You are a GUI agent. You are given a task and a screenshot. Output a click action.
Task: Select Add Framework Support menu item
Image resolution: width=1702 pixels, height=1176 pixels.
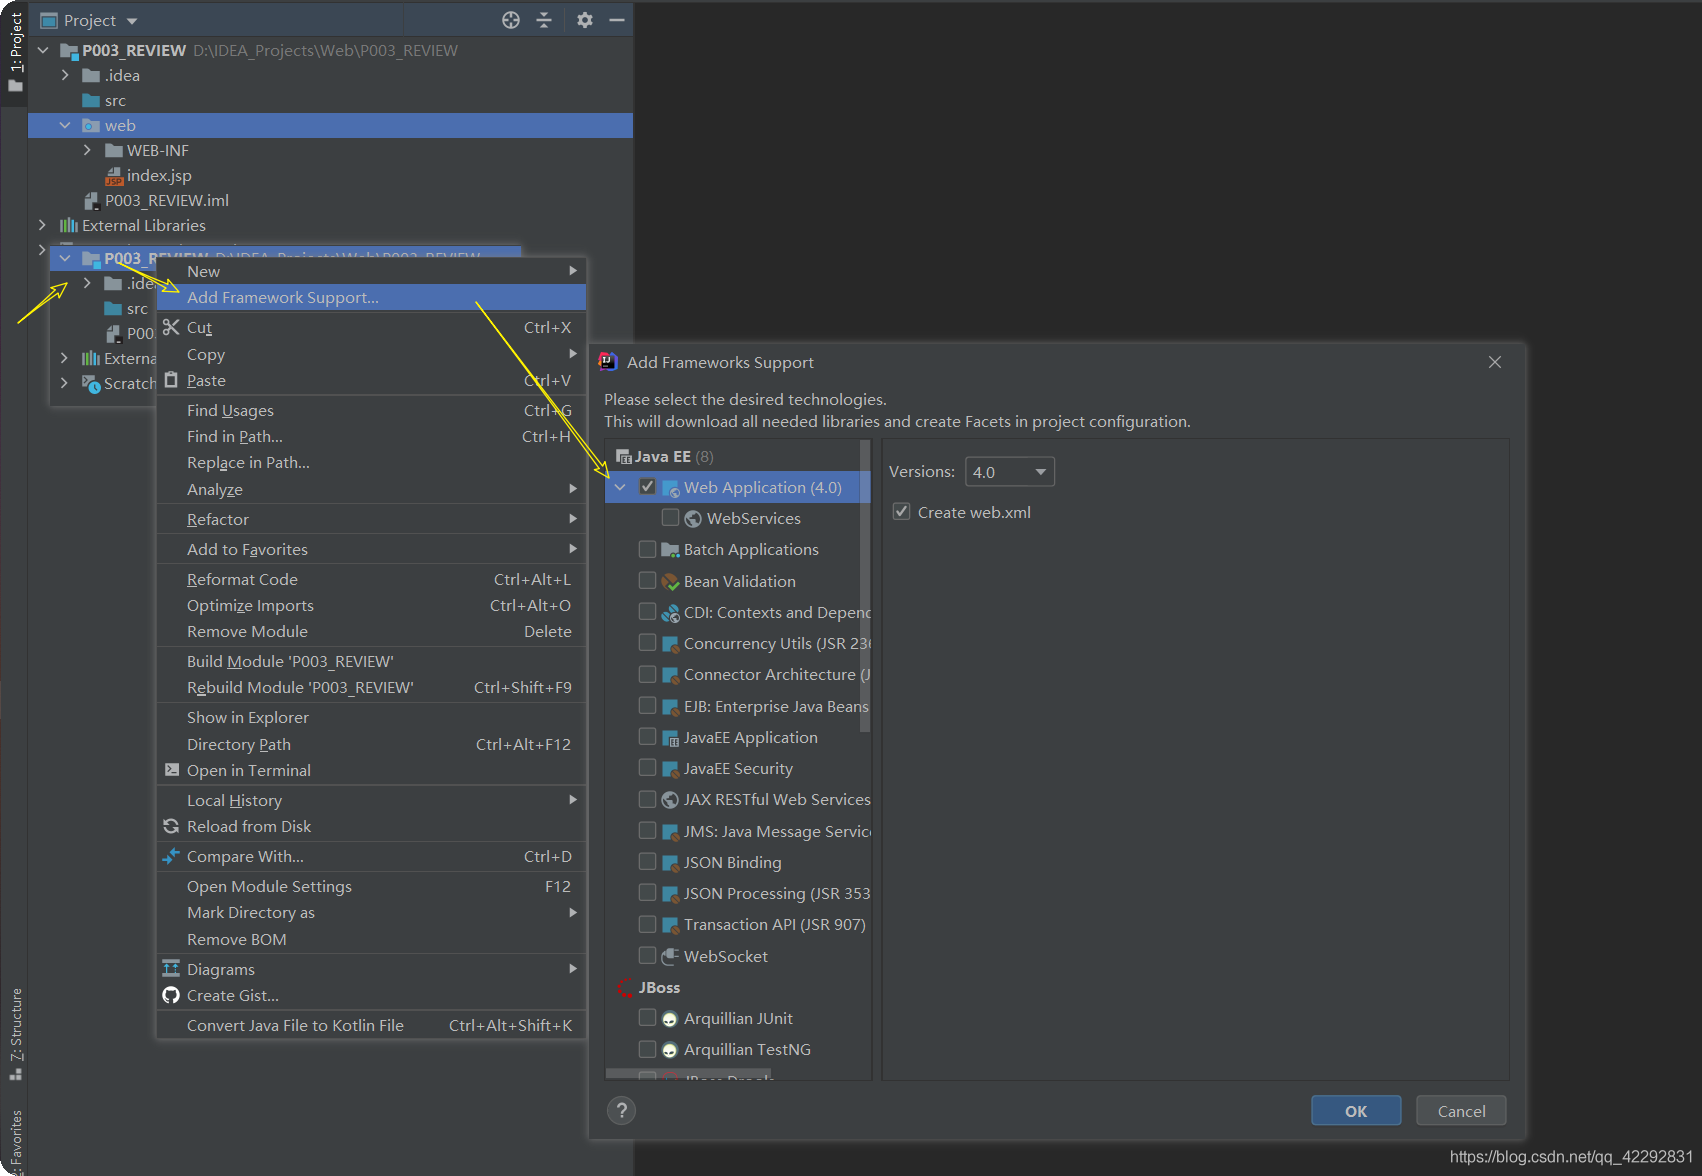point(282,297)
